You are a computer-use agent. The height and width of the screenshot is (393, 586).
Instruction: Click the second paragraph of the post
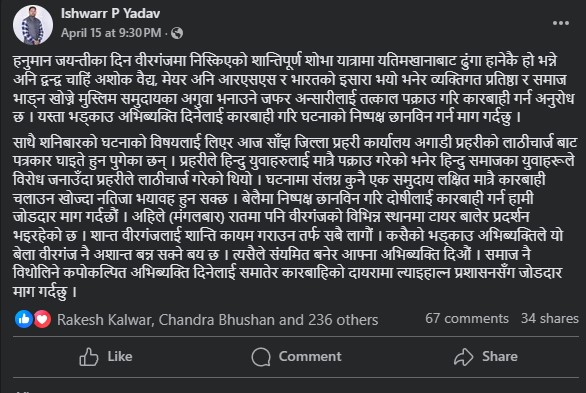[x=295, y=217]
